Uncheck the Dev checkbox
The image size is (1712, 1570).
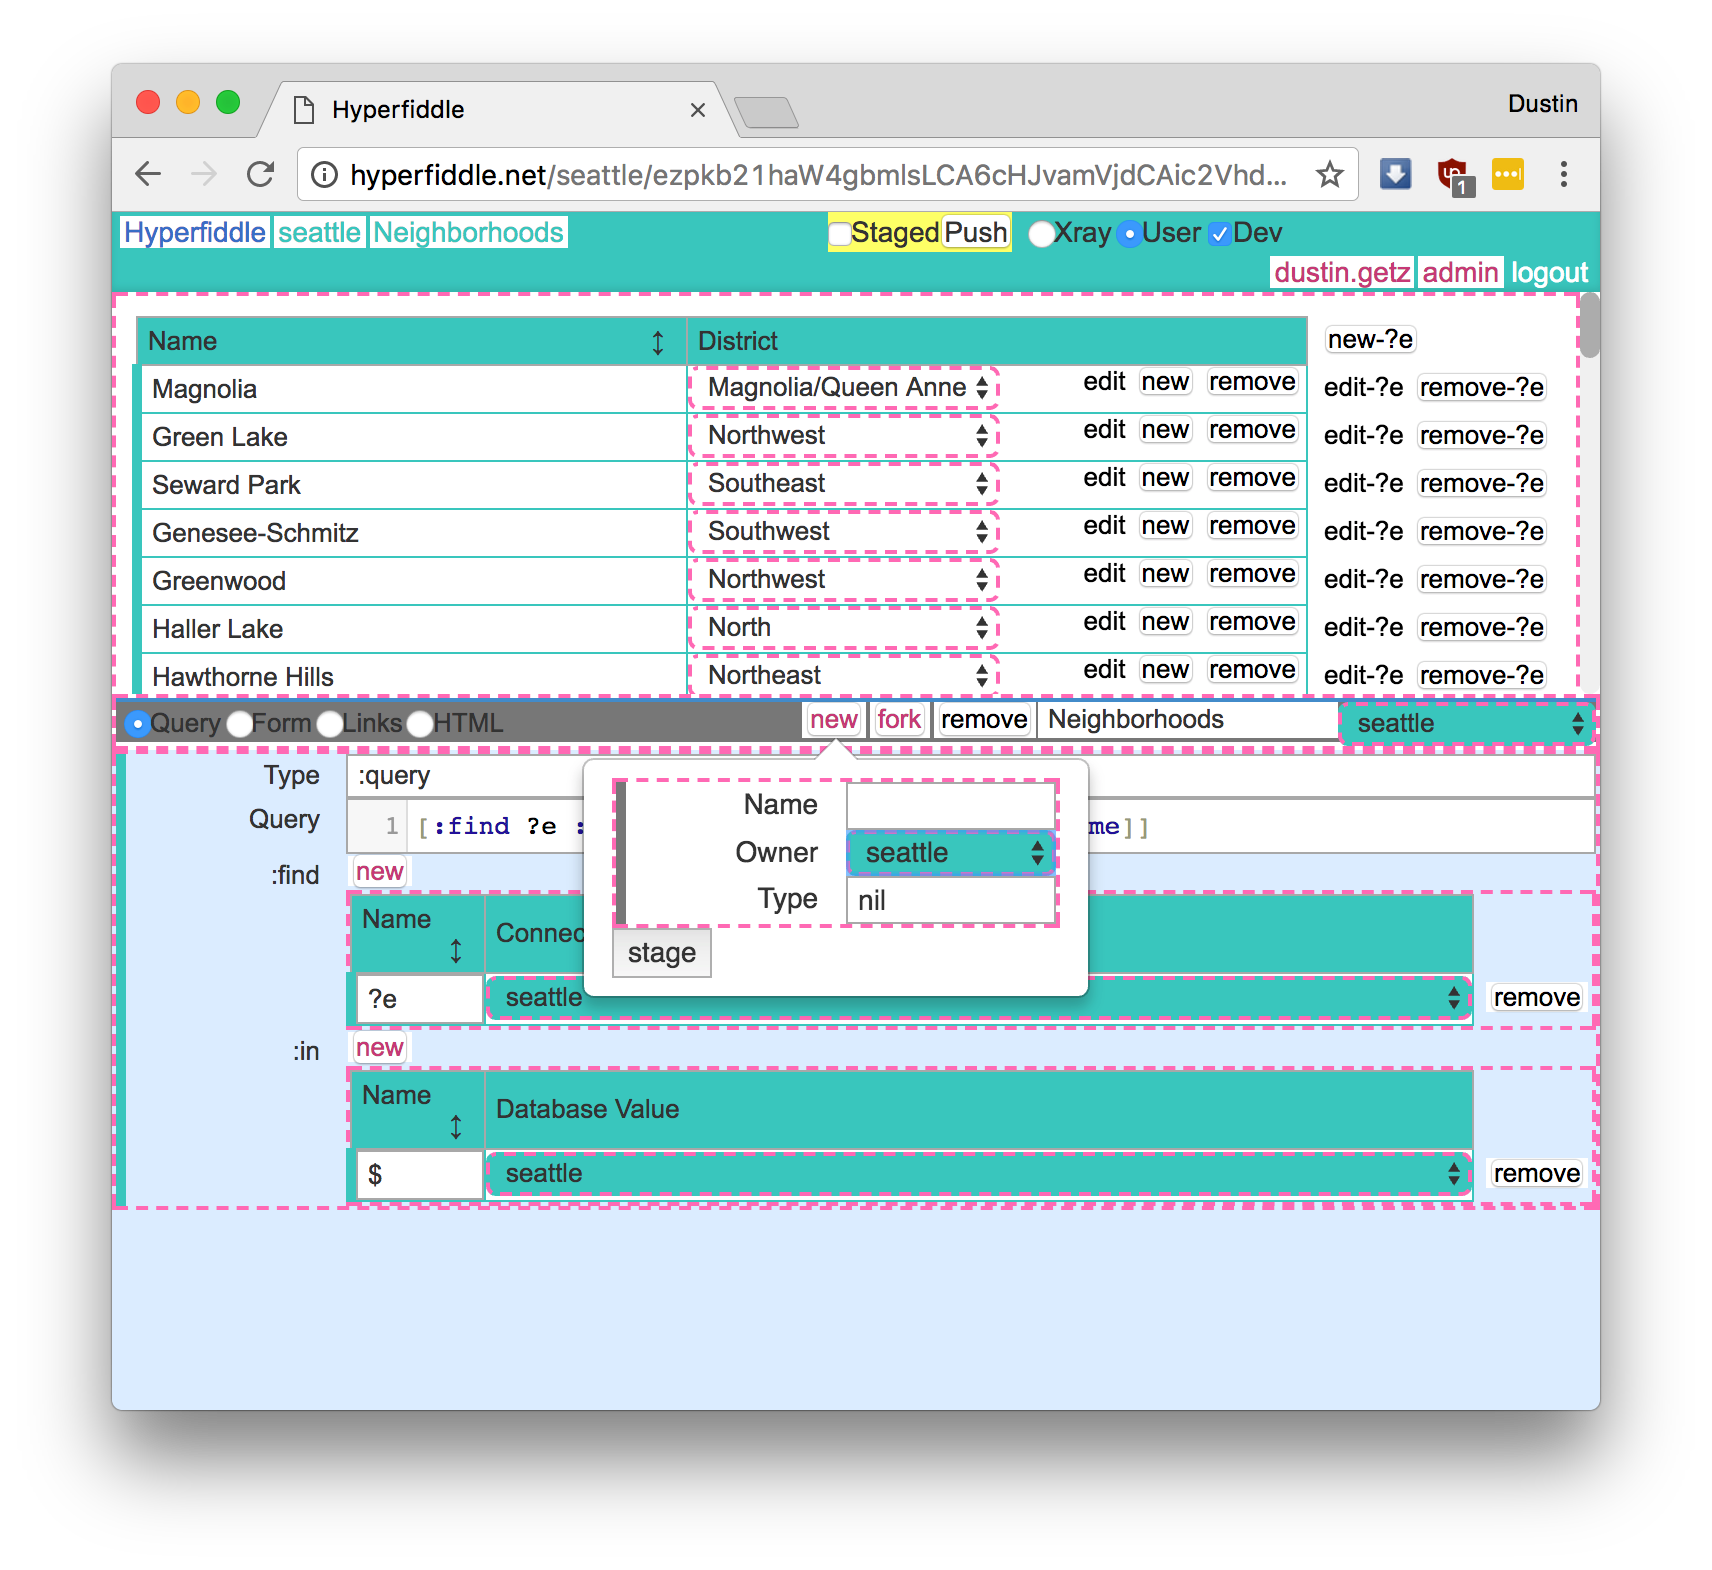pyautogui.click(x=1219, y=234)
